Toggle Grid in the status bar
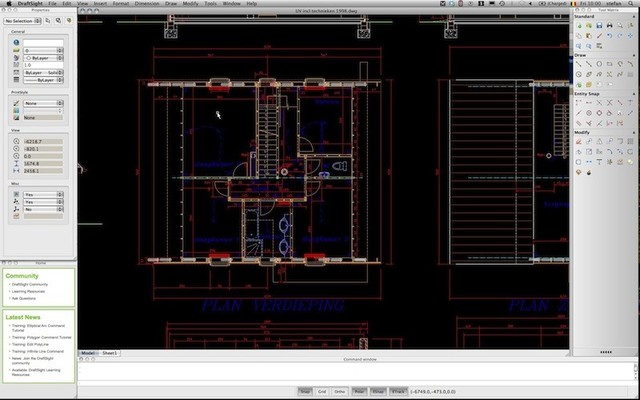The image size is (640, 400). (322, 391)
